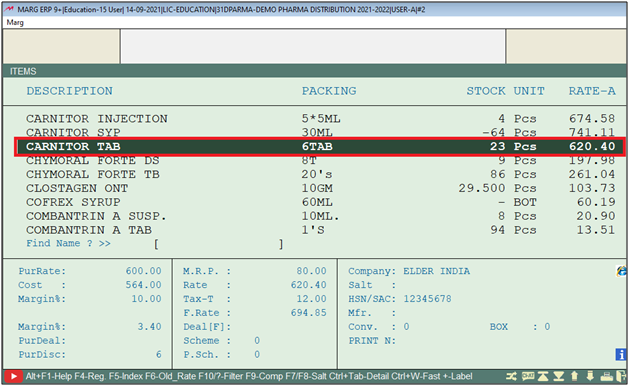Screen dimensions: 630x386
Task: Select the CHYMORAL FORTE DS item
Action: point(320,160)
